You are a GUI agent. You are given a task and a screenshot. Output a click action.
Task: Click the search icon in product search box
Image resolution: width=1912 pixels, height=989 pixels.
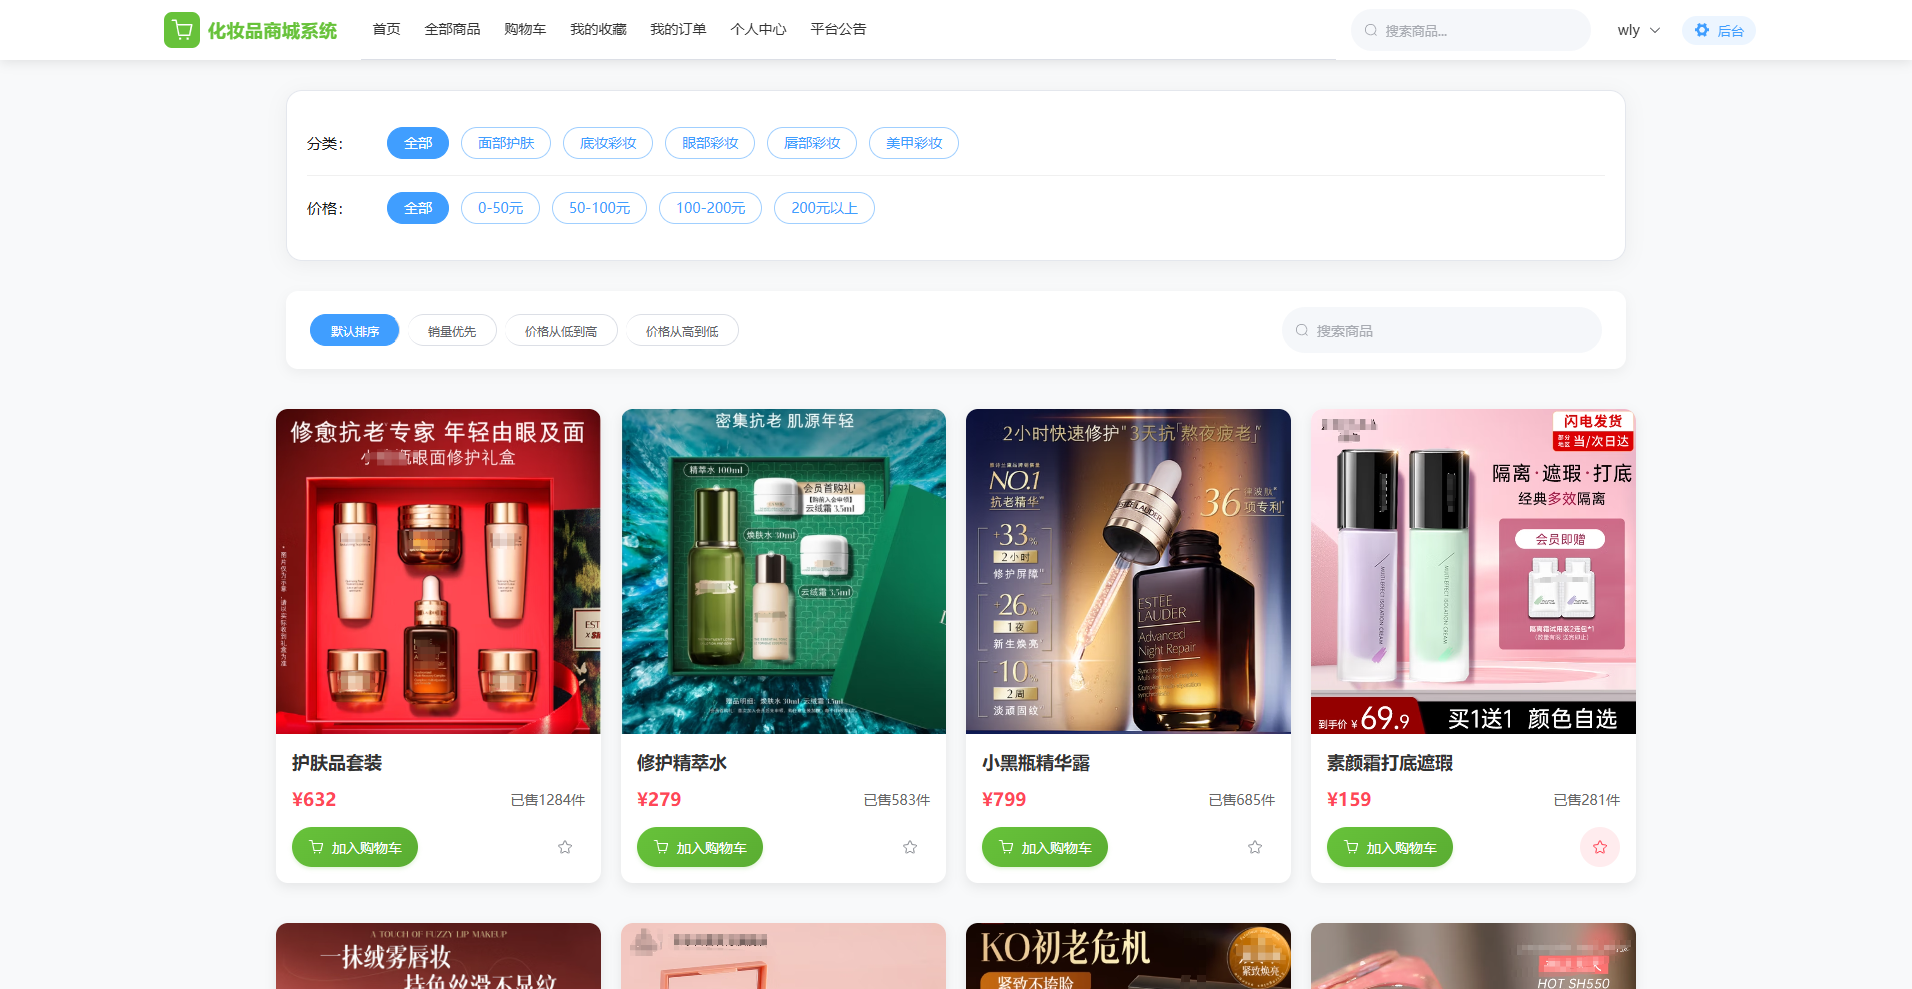(x=1302, y=330)
